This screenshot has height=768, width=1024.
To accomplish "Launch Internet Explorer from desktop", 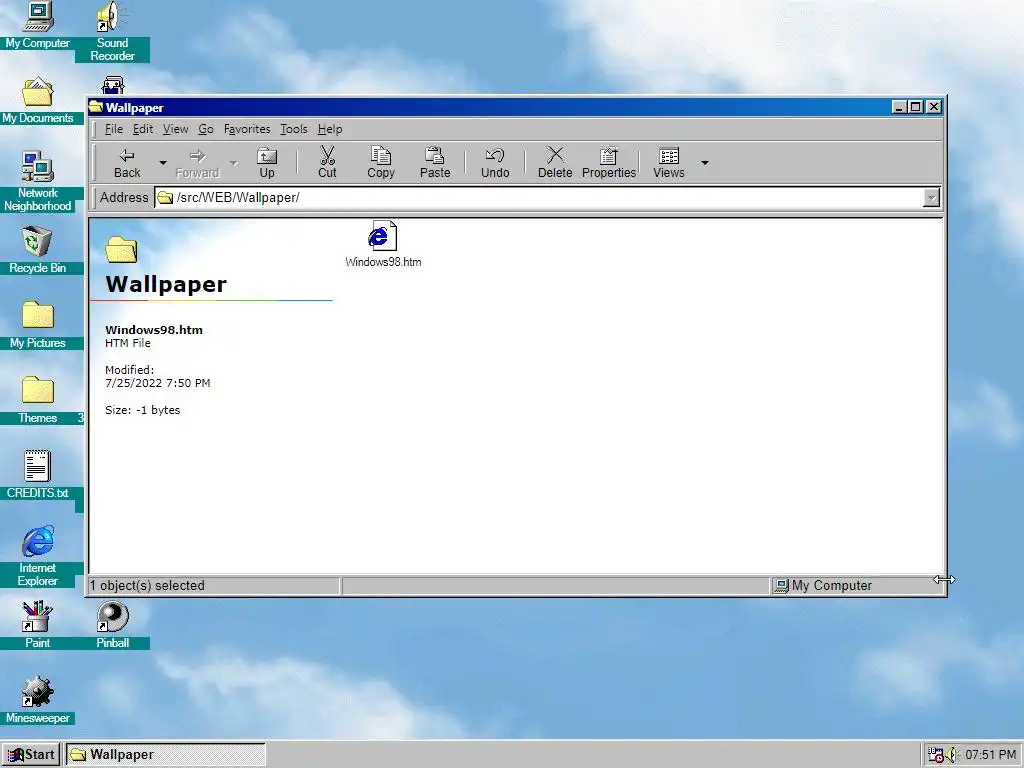I will pyautogui.click(x=37, y=556).
